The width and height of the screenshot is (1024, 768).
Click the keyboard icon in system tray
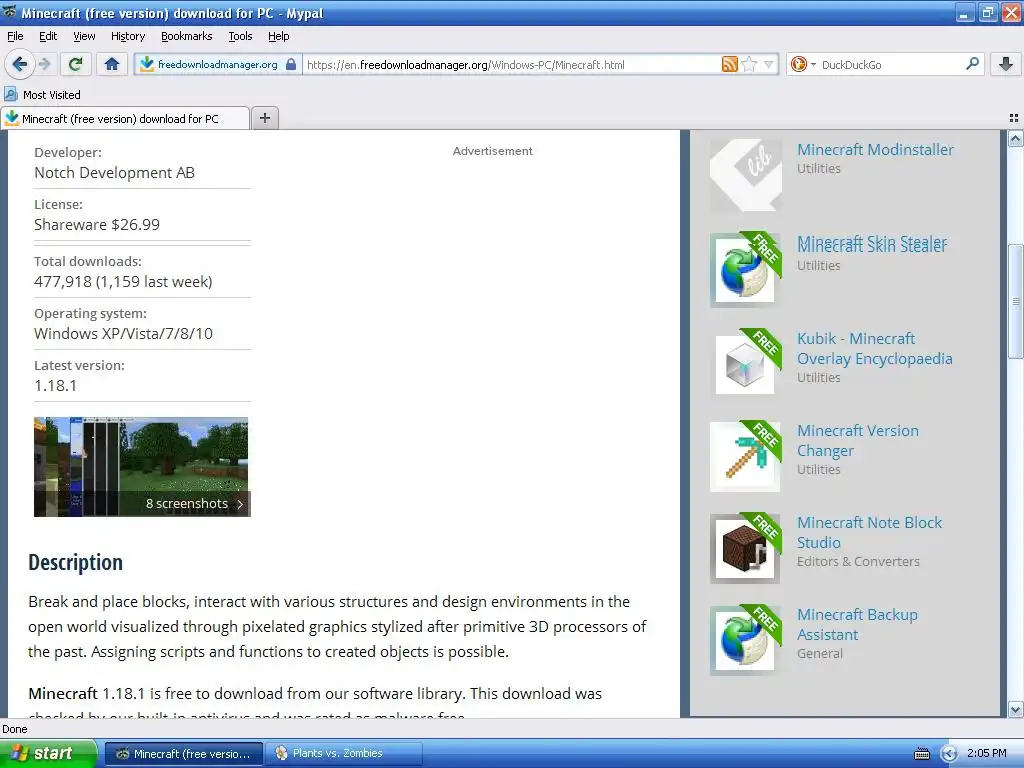pos(921,754)
